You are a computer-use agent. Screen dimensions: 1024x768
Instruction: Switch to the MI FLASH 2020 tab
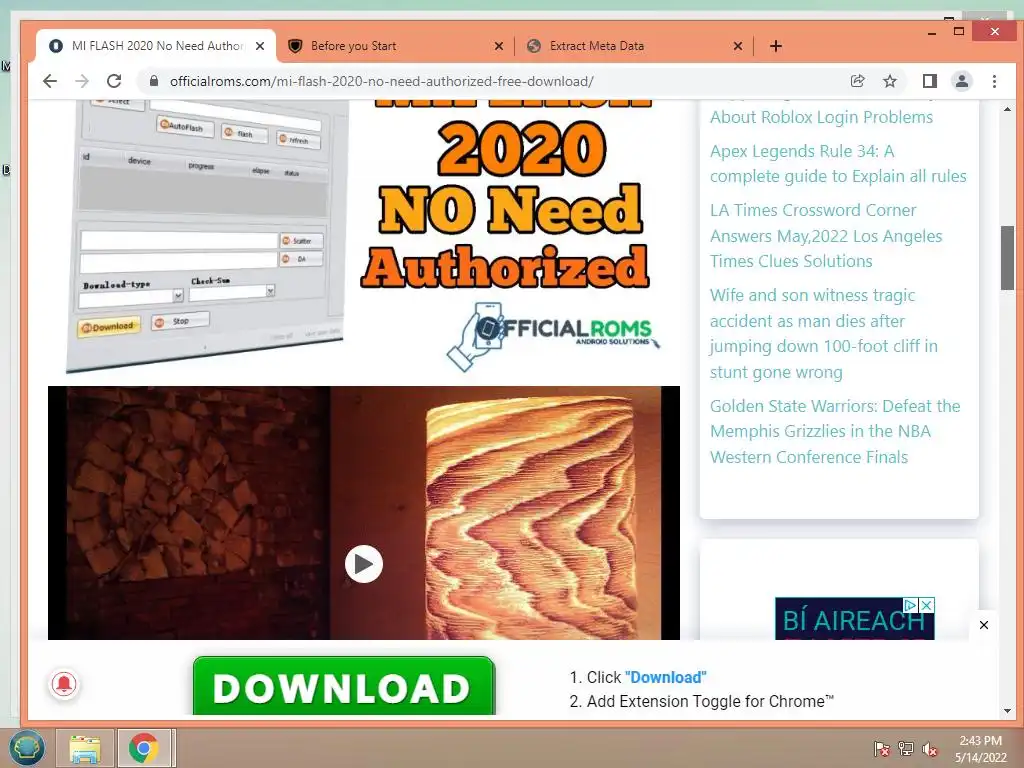(x=155, y=46)
